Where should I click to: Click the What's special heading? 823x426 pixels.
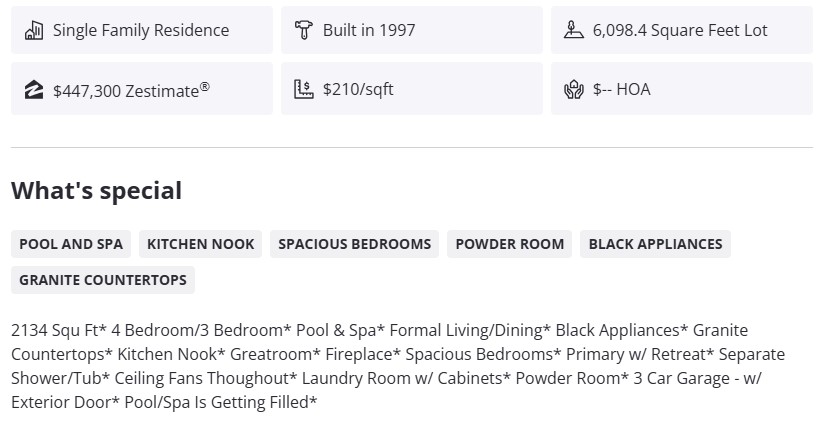[97, 191]
